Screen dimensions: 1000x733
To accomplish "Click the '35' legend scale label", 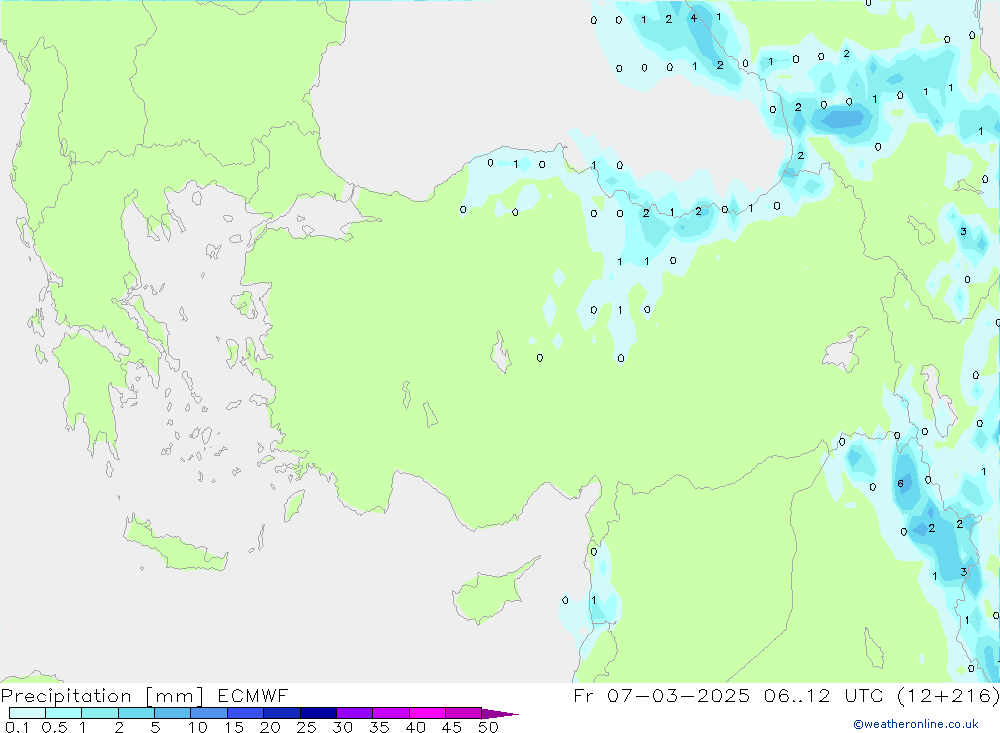I will pos(379,727).
